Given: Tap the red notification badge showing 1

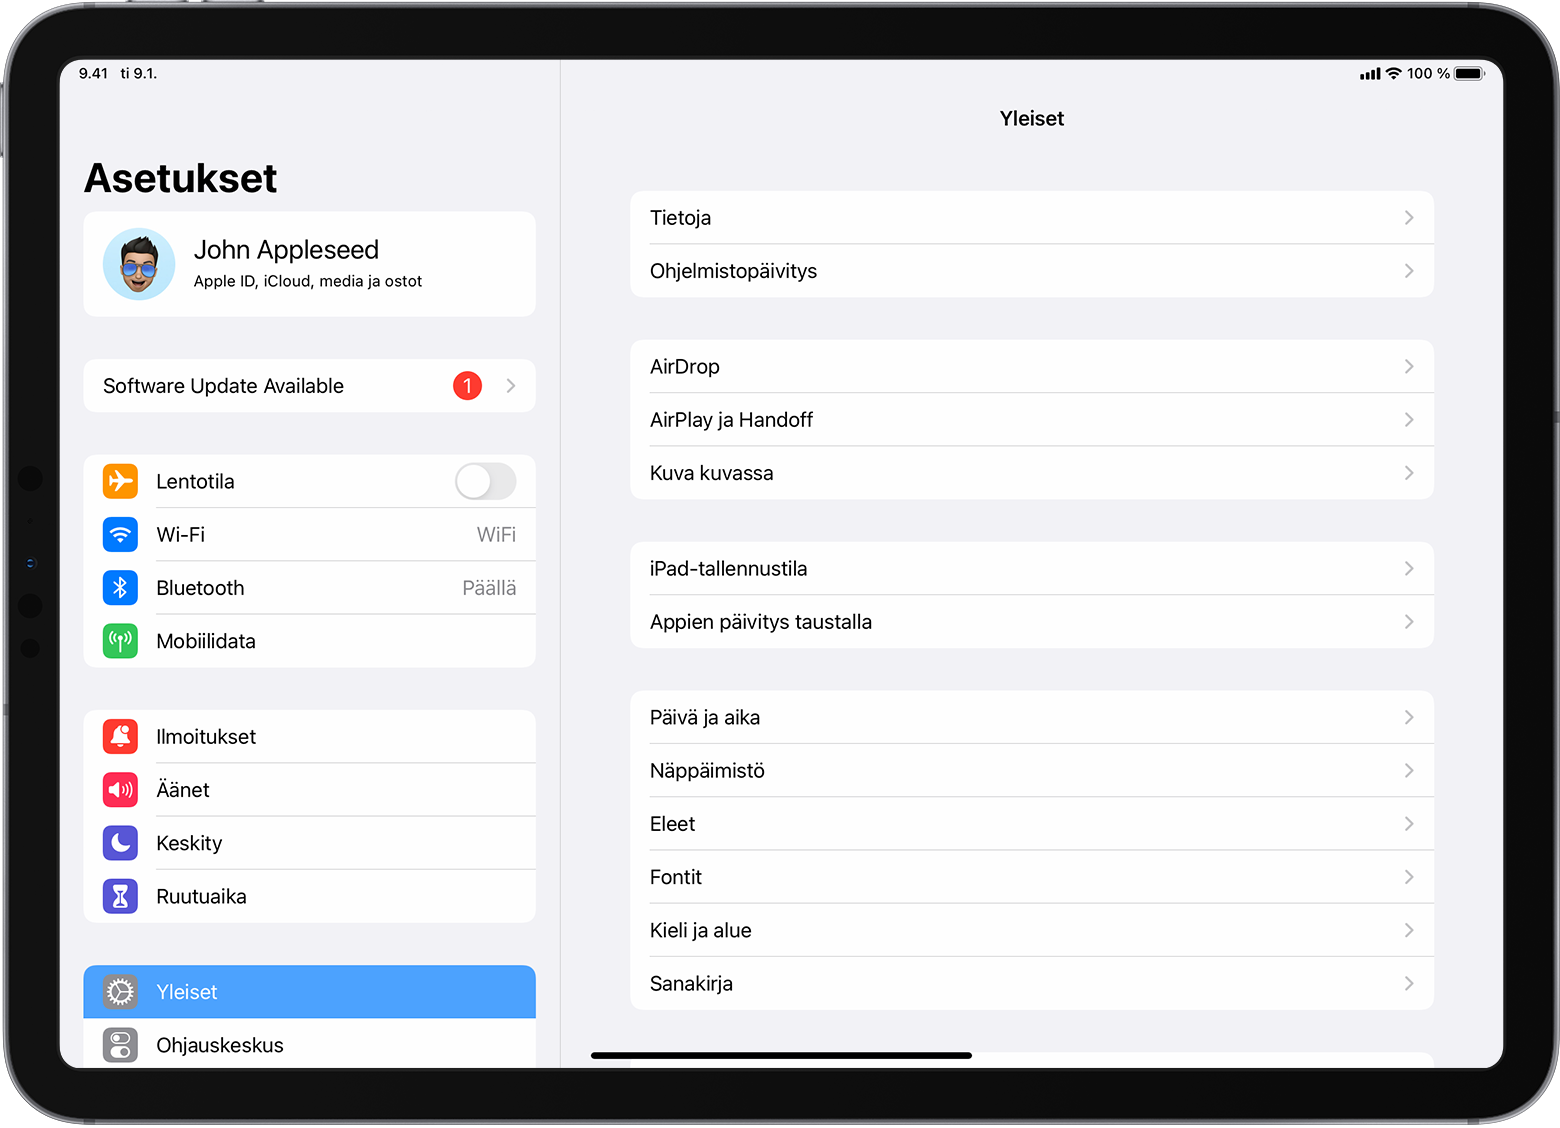Looking at the screenshot, I should coord(467,386).
